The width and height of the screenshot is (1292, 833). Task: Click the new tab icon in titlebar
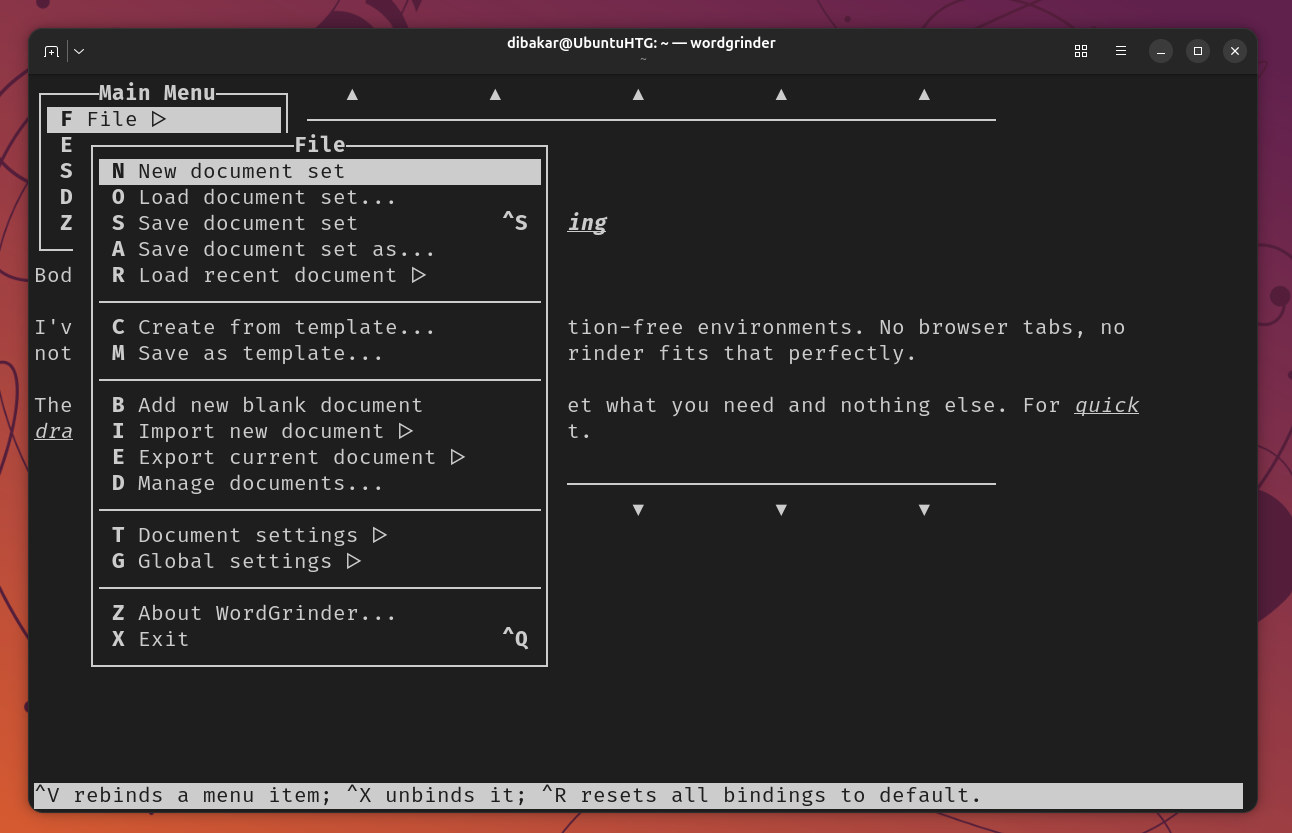[x=51, y=51]
